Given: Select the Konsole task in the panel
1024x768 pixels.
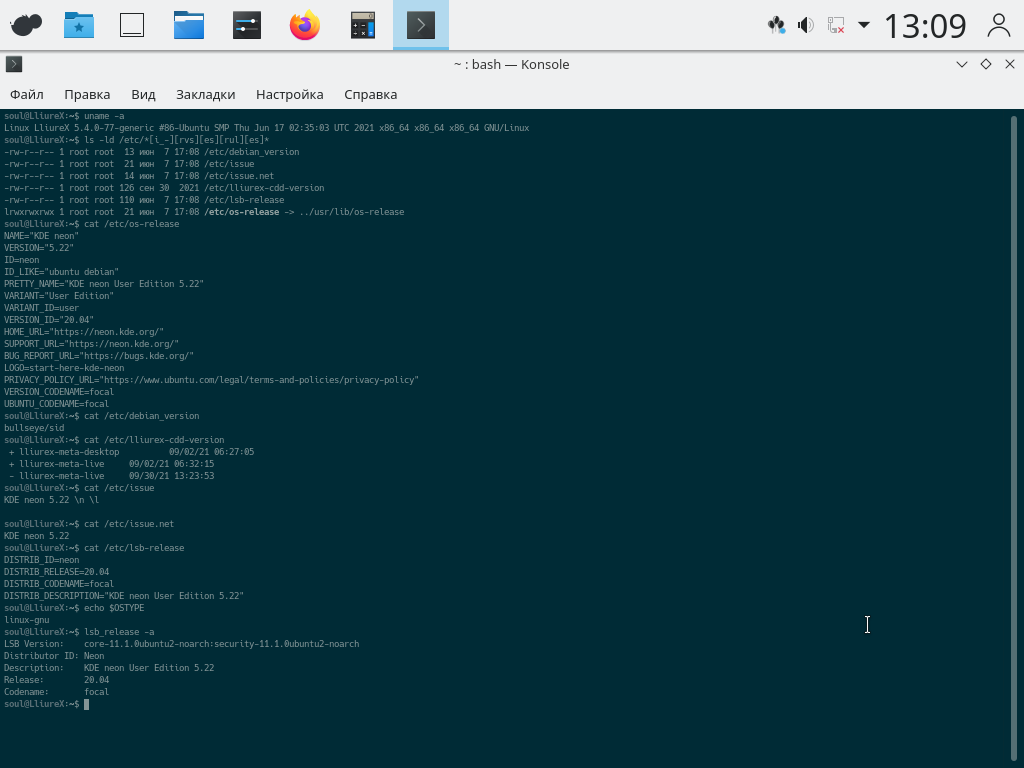Looking at the screenshot, I should pos(421,25).
